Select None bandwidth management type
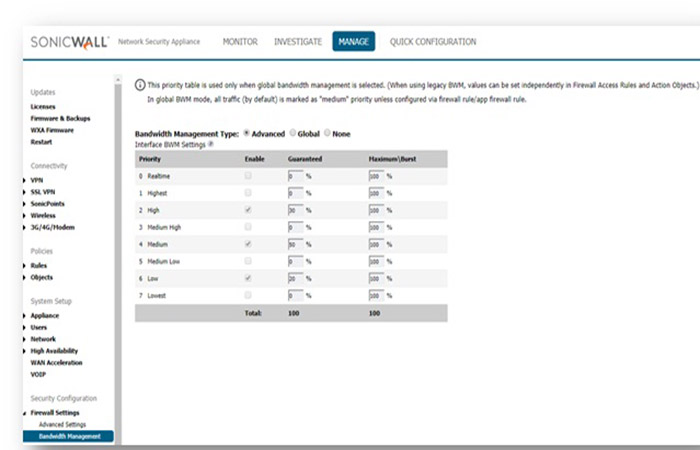 coord(327,133)
